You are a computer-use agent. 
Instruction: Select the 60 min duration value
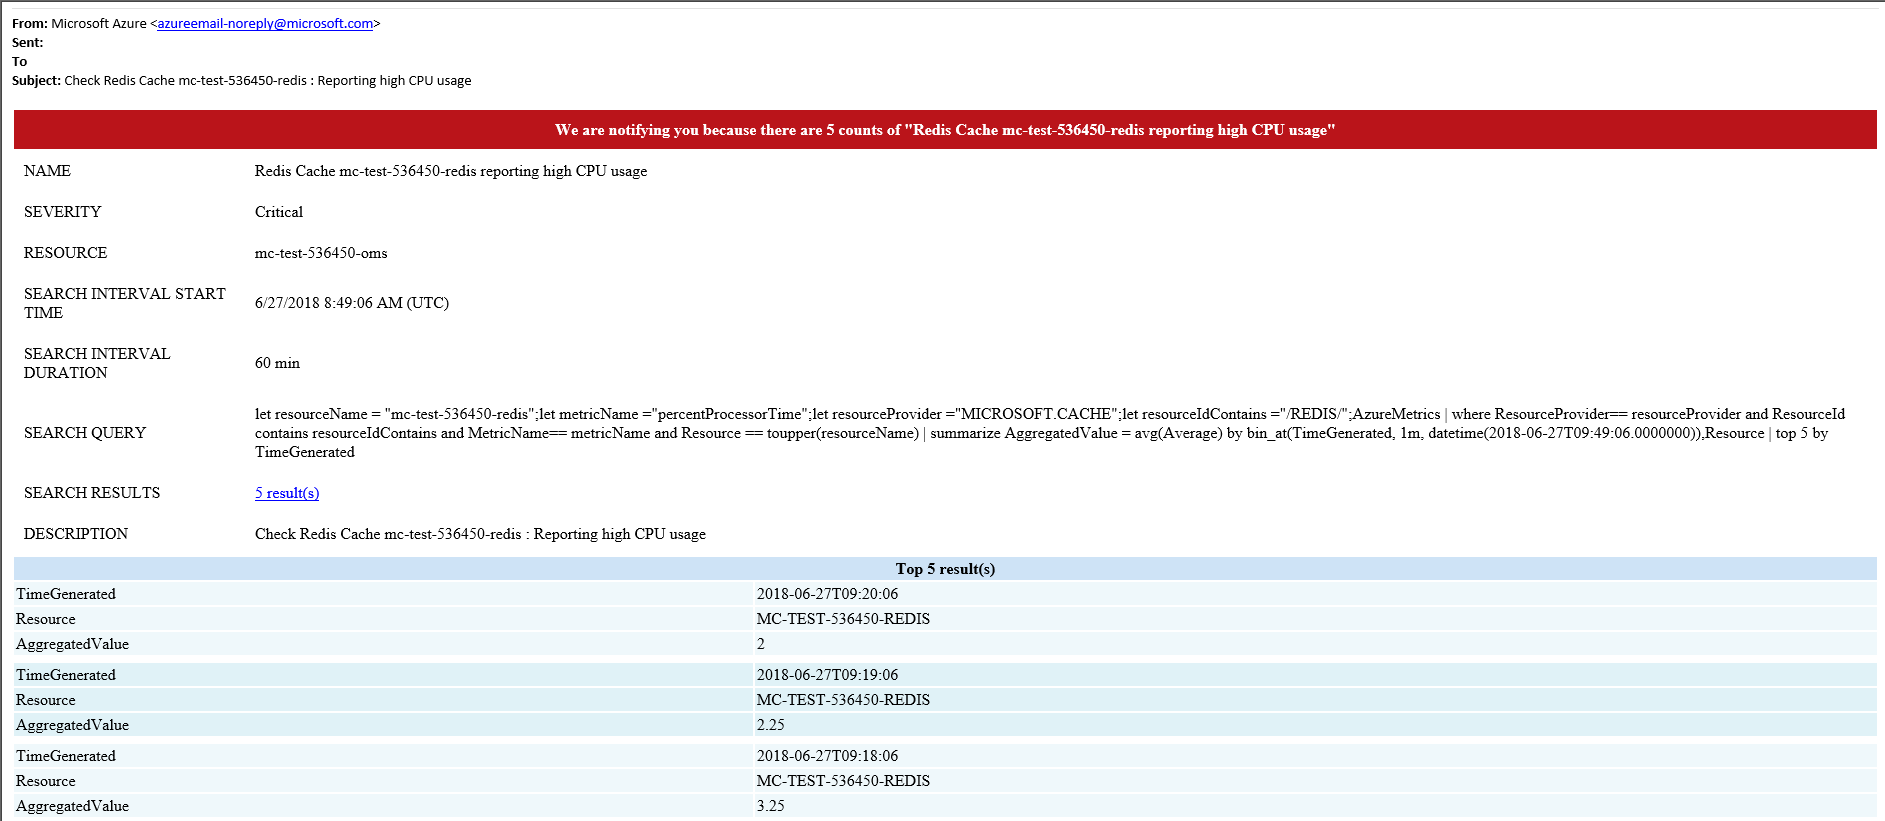pos(277,363)
